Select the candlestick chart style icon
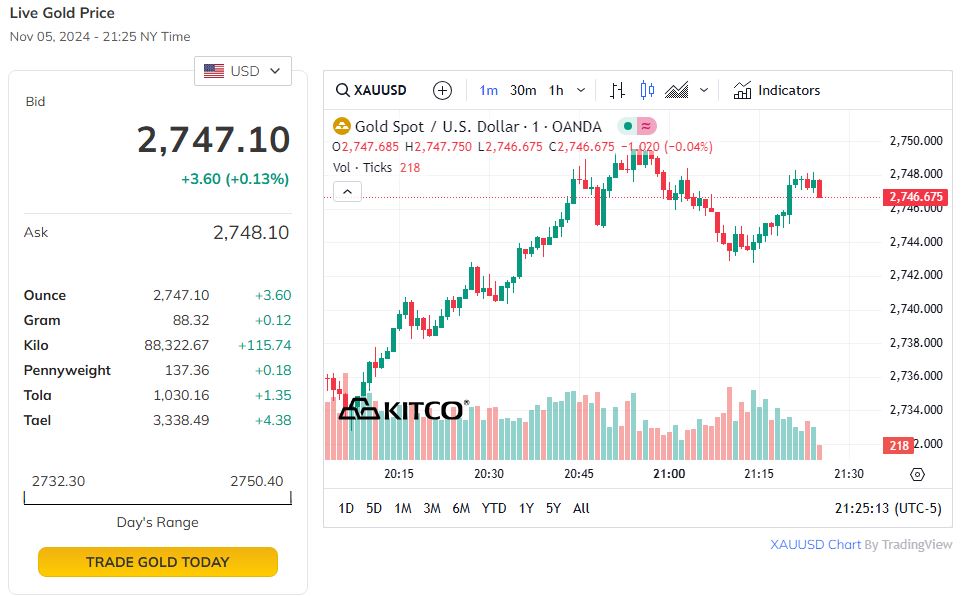The image size is (965, 596). 647,90
